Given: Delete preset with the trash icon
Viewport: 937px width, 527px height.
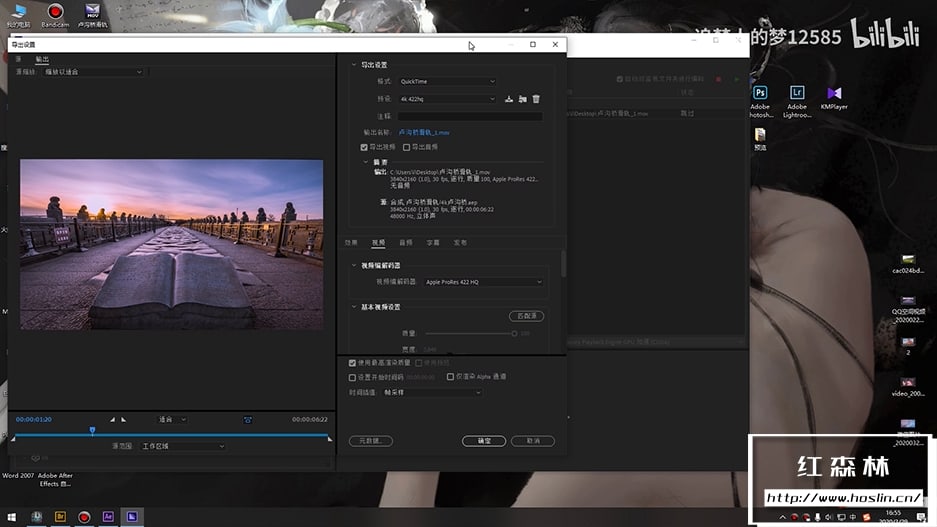Looking at the screenshot, I should pos(536,99).
